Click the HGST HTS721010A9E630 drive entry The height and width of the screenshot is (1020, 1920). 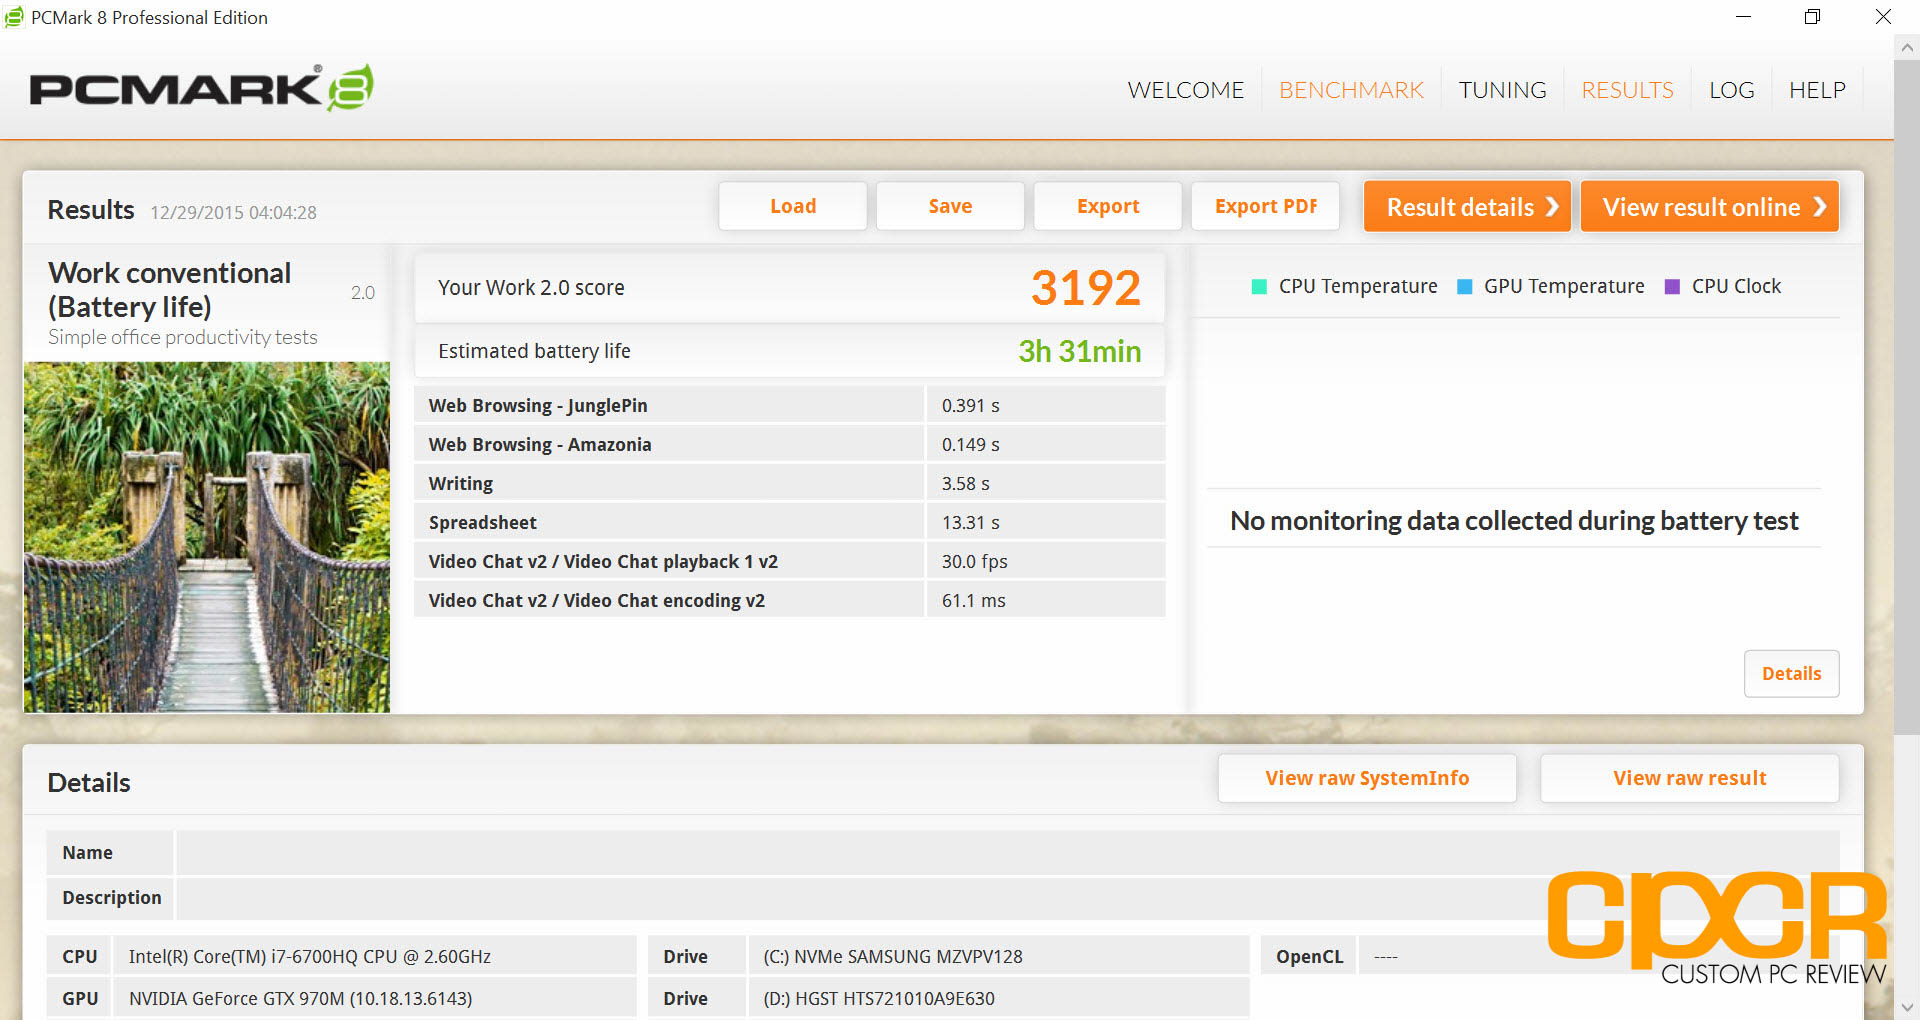pos(999,998)
